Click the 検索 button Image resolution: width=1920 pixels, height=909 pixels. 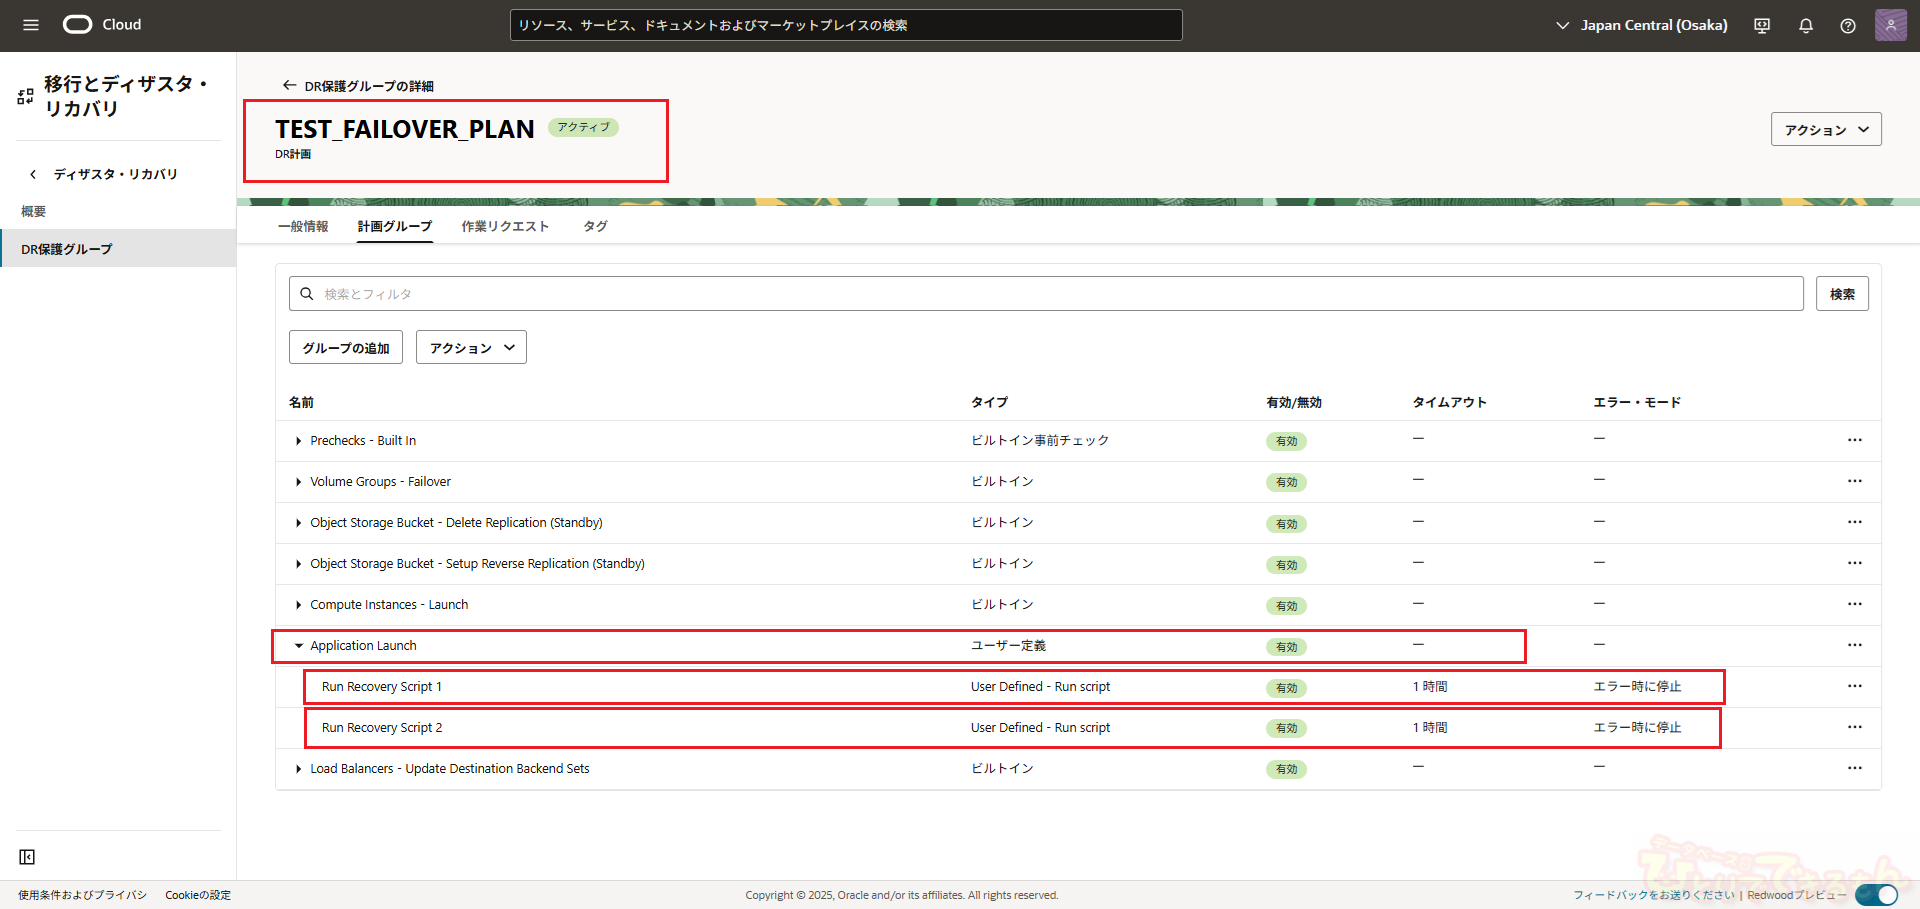coord(1841,294)
